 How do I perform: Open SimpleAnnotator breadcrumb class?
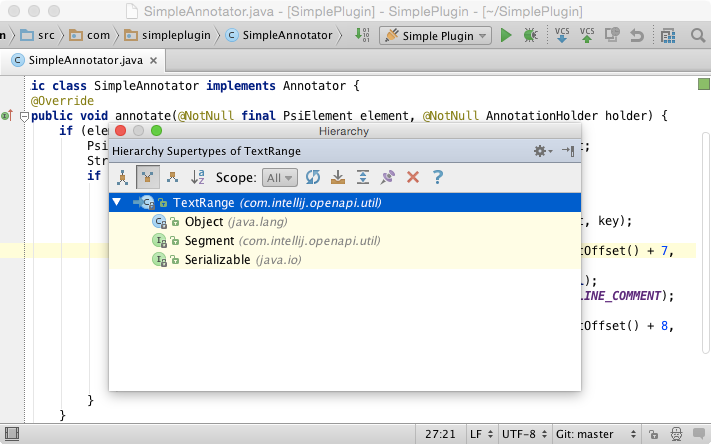point(279,35)
